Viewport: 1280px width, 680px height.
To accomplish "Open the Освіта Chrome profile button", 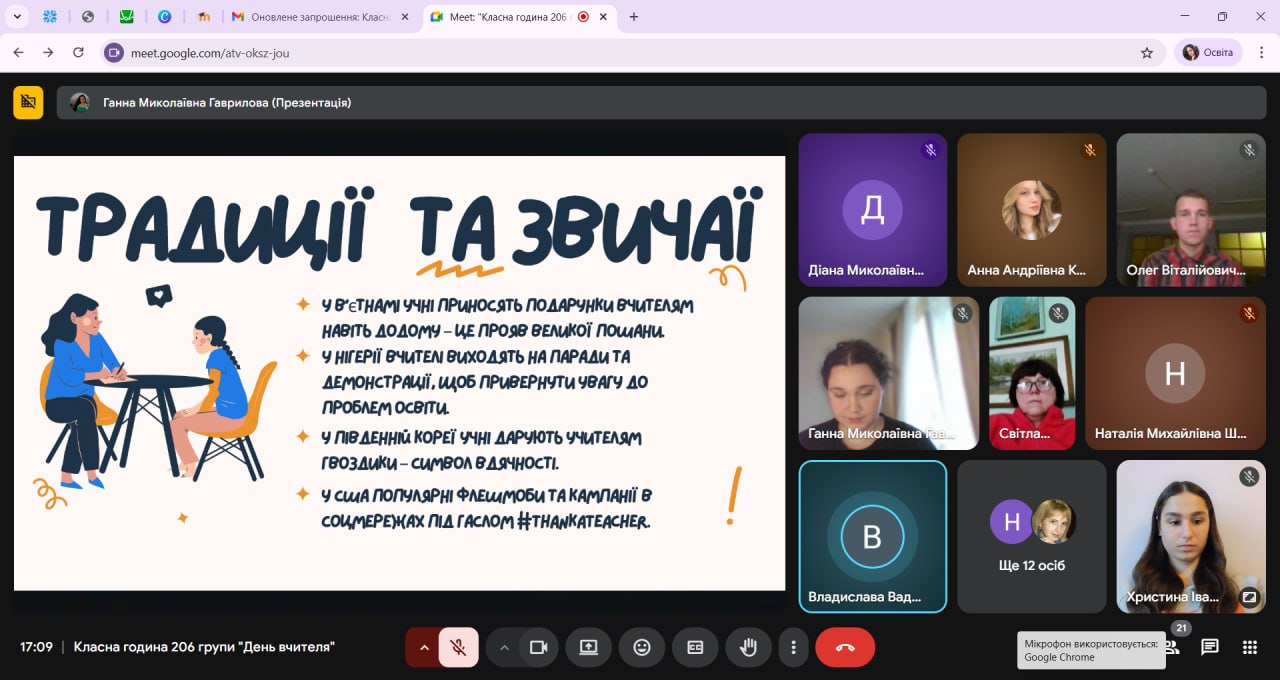I will [1208, 53].
